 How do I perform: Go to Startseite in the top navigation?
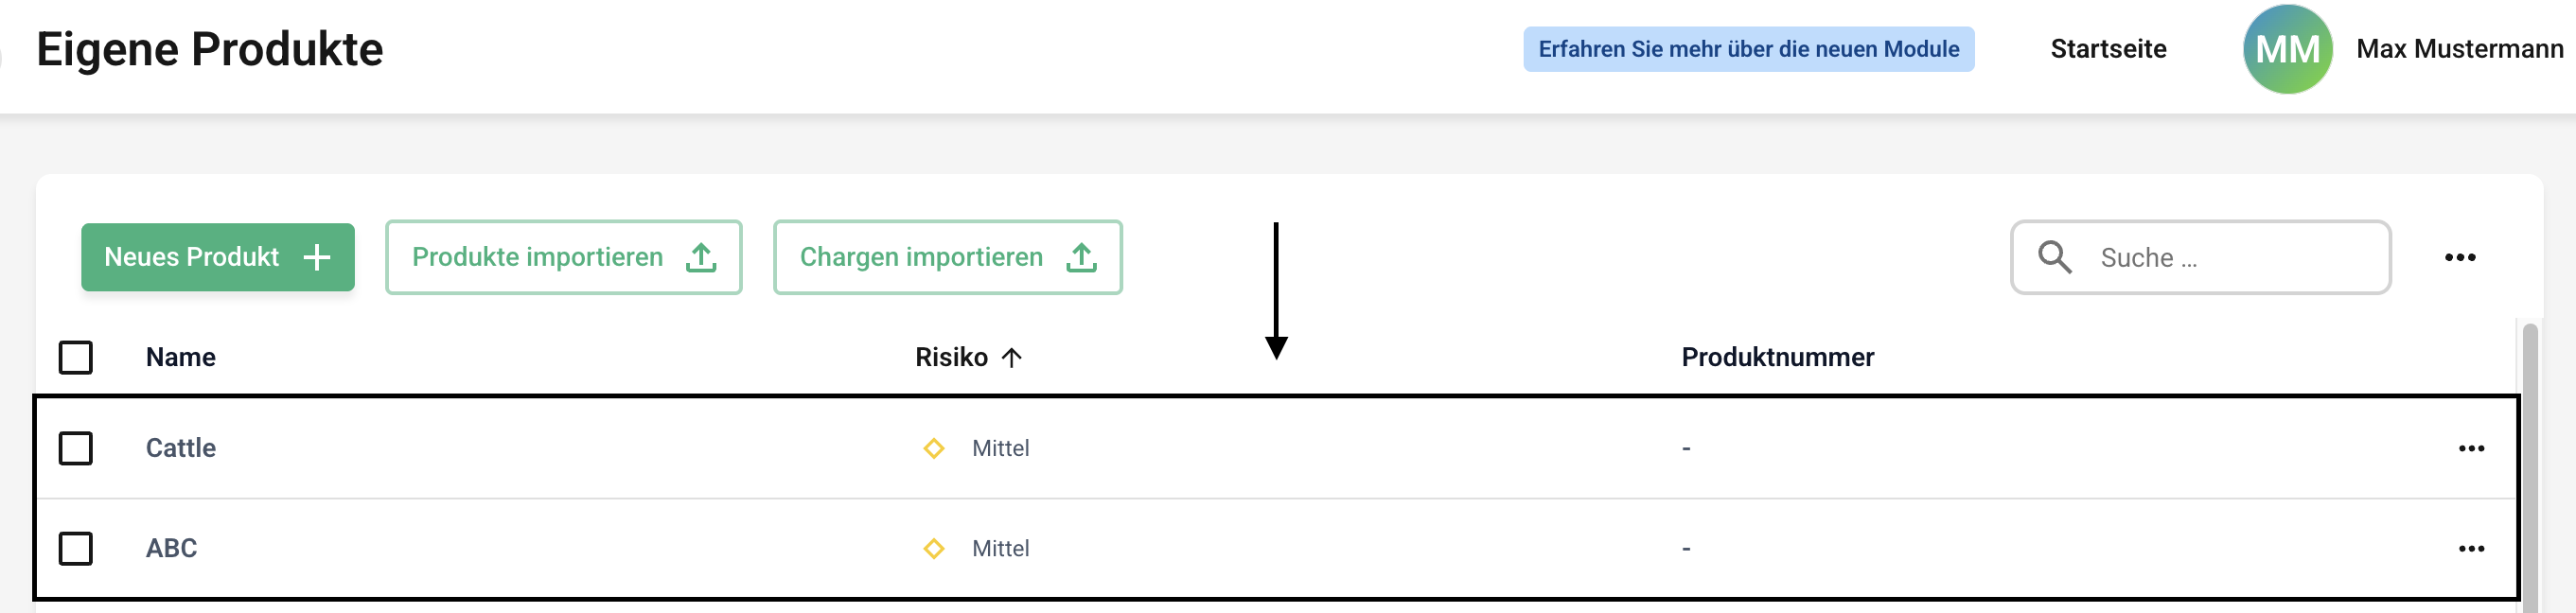(x=2108, y=49)
